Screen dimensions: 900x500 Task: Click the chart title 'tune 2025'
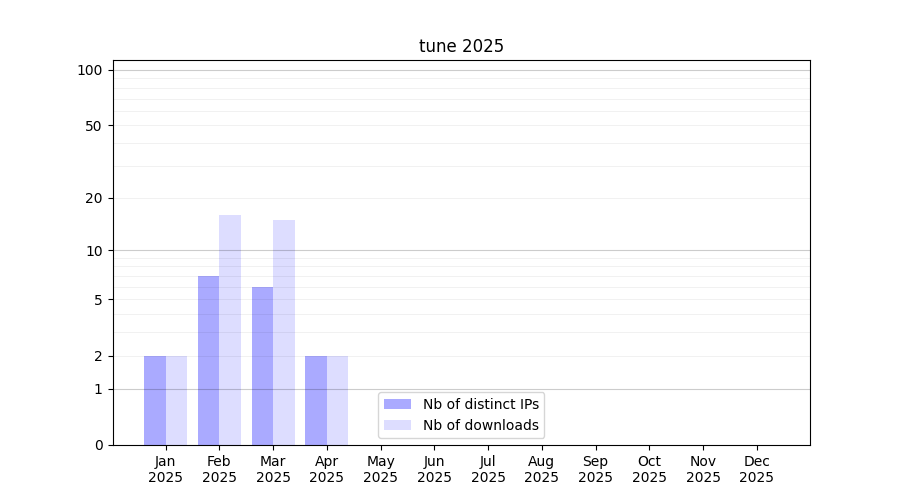coord(461,46)
